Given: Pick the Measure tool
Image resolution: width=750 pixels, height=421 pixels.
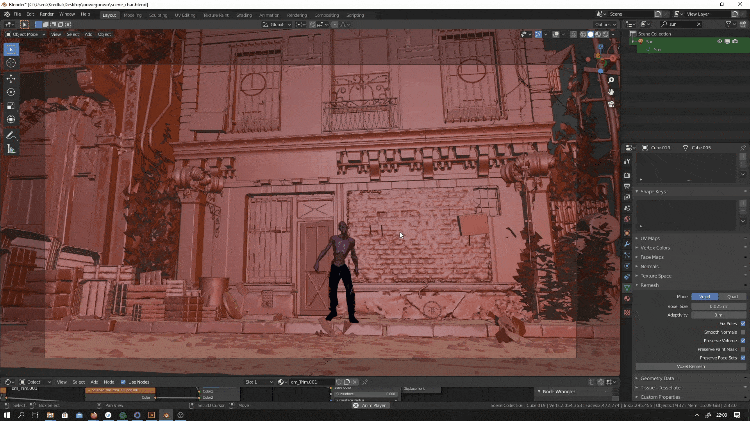Looking at the screenshot, I should (x=11, y=148).
